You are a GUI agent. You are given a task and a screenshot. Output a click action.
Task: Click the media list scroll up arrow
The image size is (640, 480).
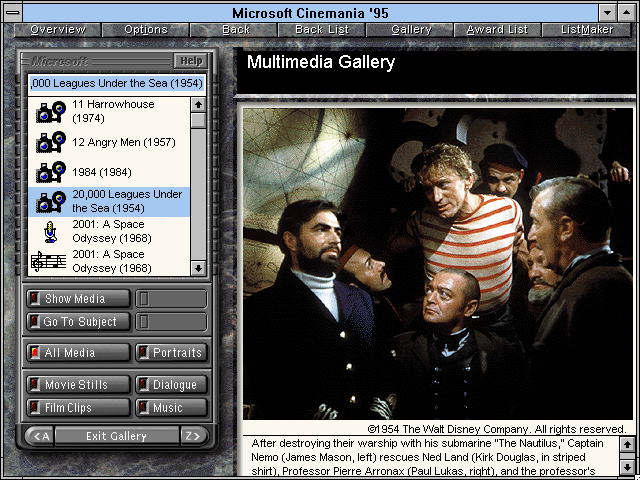[x=198, y=105]
